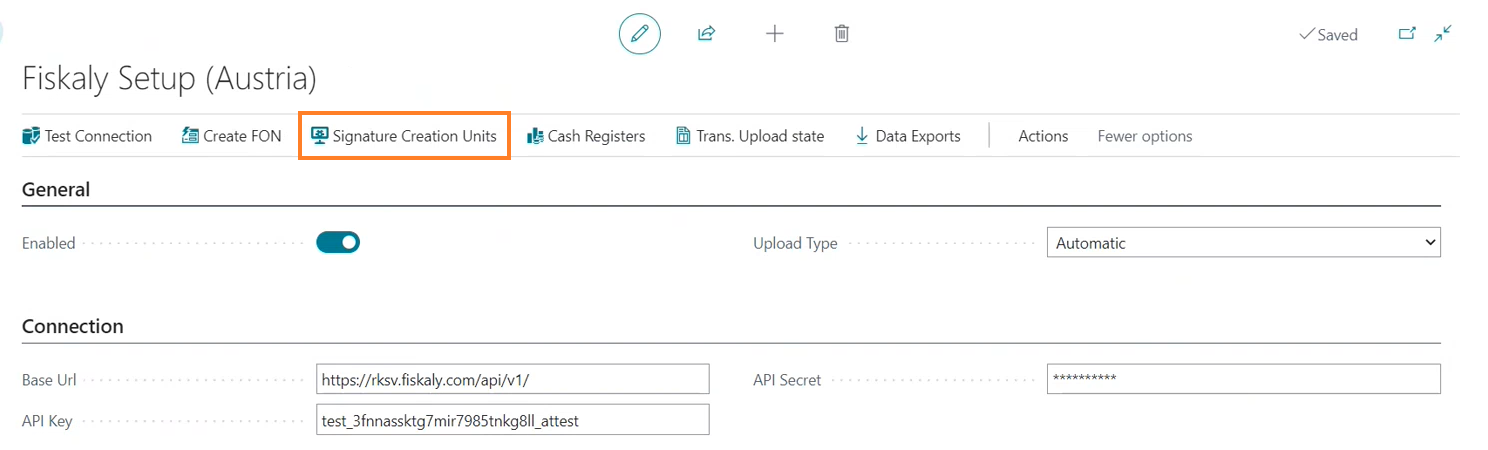Click the plus icon to create new record
Image resolution: width=1488 pixels, height=450 pixels.
pos(775,34)
